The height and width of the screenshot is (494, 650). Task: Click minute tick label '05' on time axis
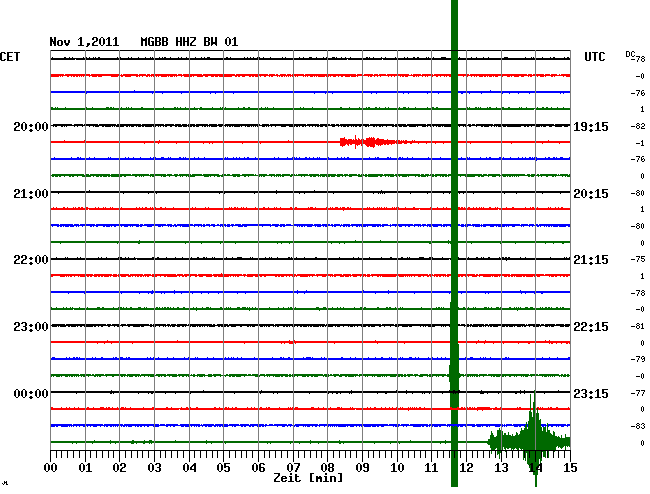(x=223, y=468)
